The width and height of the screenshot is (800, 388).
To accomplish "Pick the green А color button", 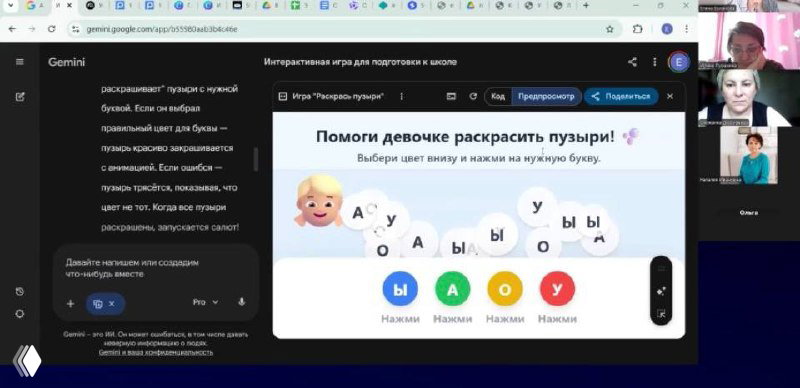I will (x=453, y=289).
